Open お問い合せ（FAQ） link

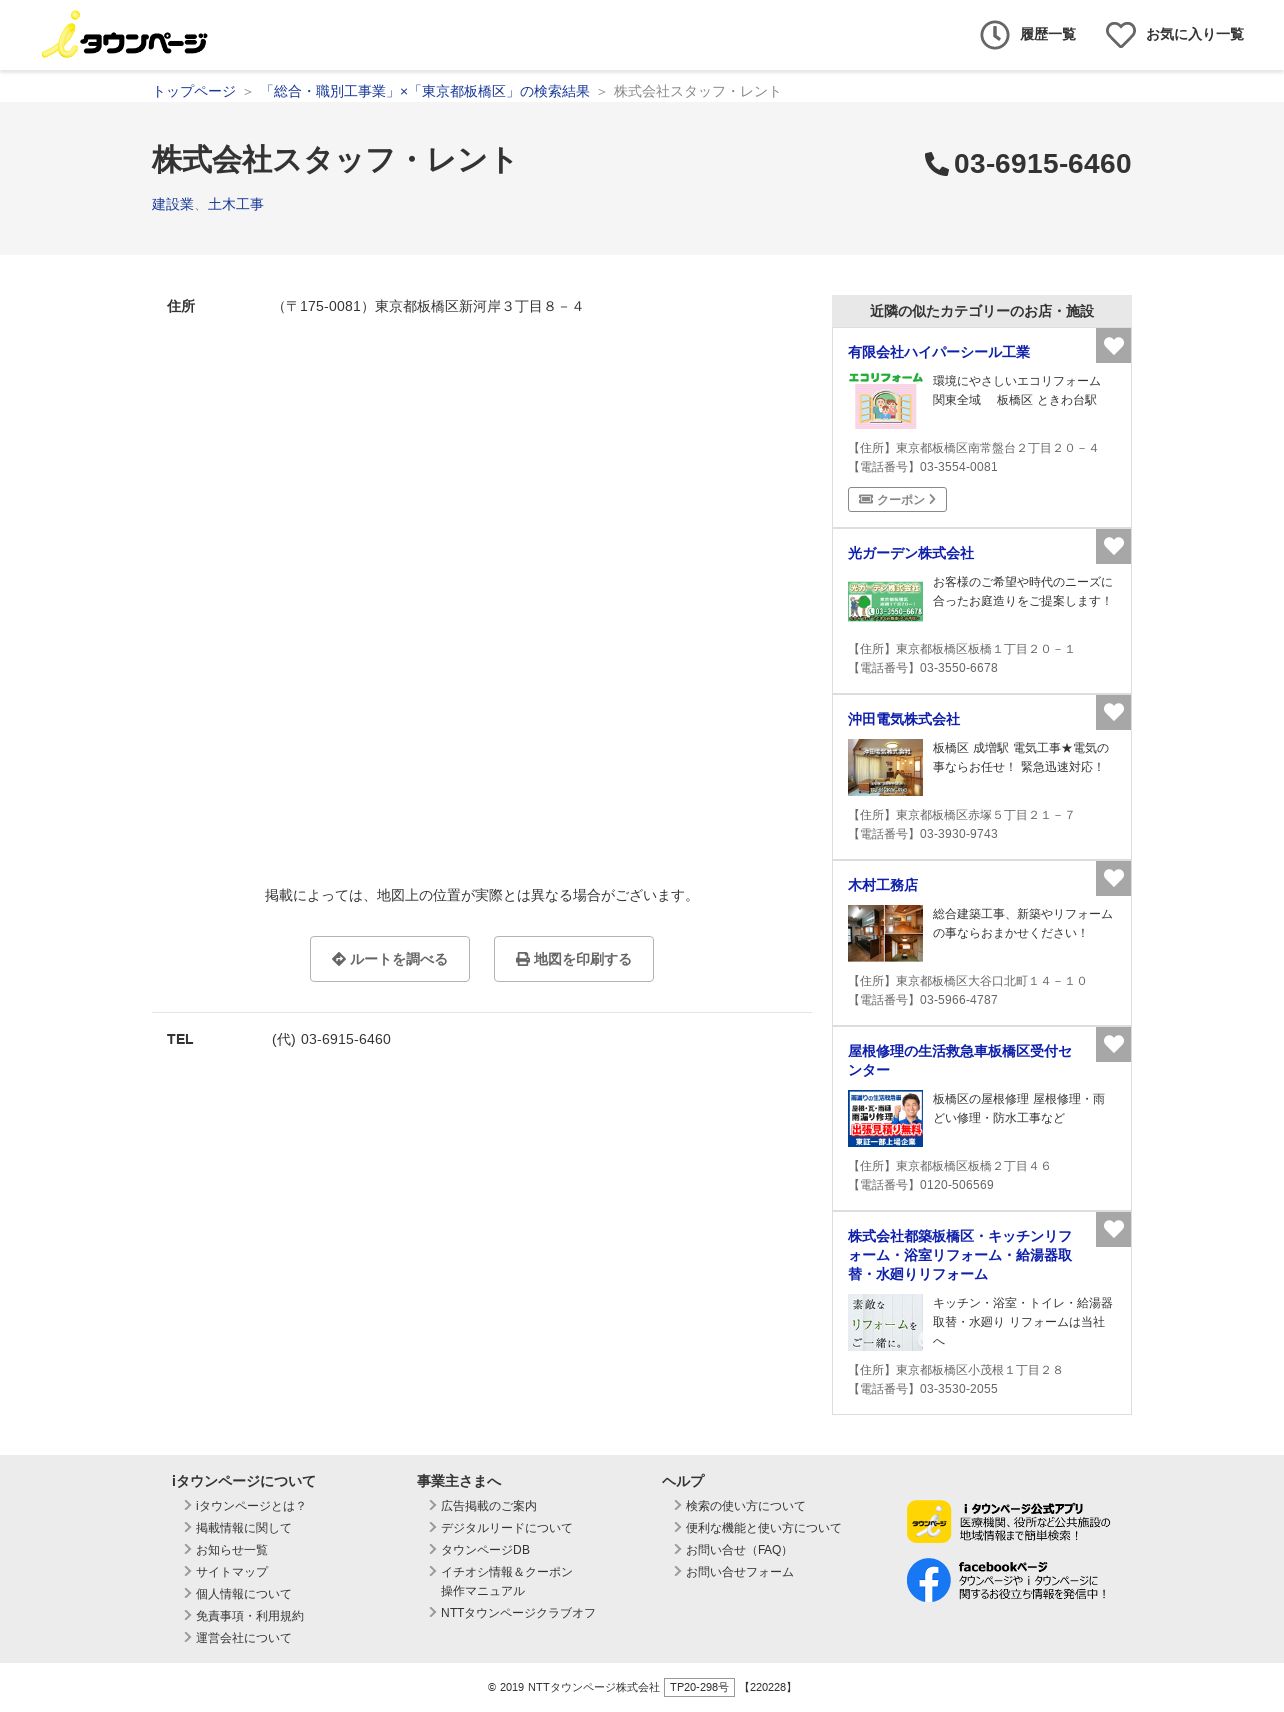pyautogui.click(x=740, y=1550)
